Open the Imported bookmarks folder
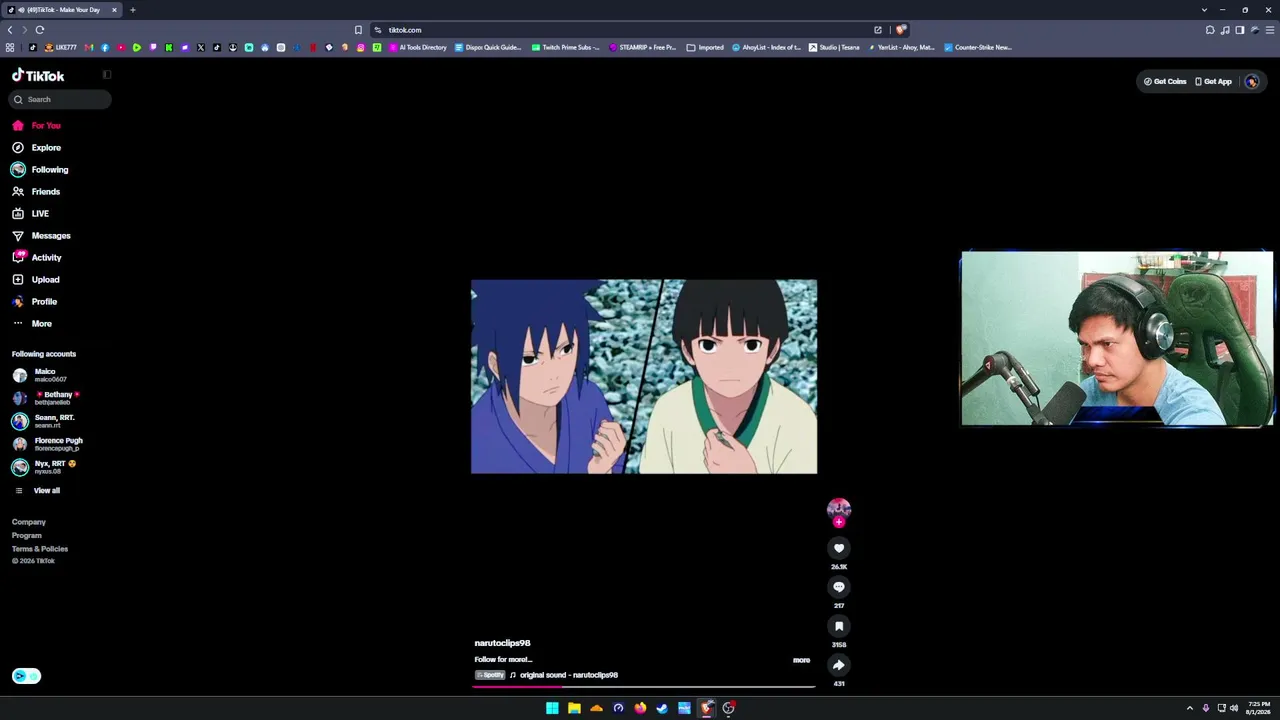This screenshot has height=720, width=1280. (x=705, y=47)
